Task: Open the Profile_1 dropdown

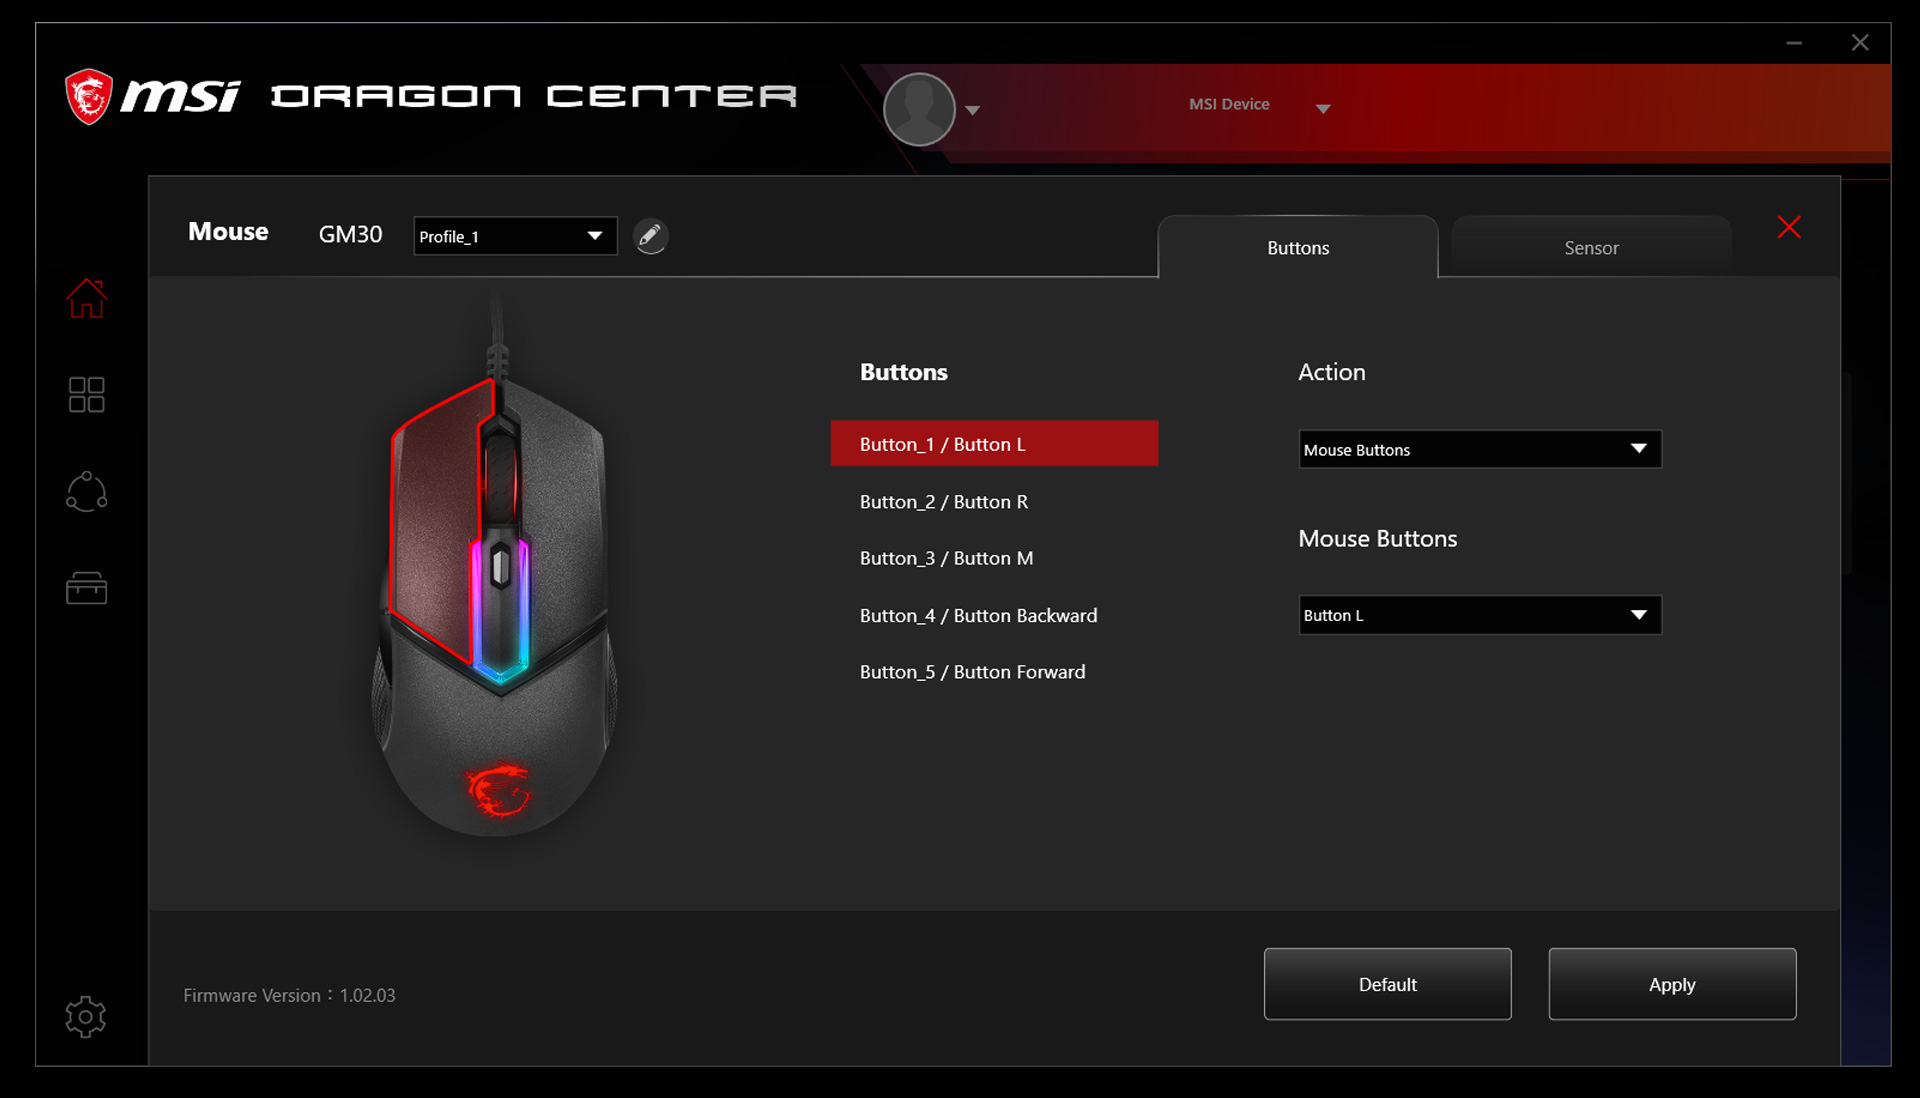Action: click(515, 236)
